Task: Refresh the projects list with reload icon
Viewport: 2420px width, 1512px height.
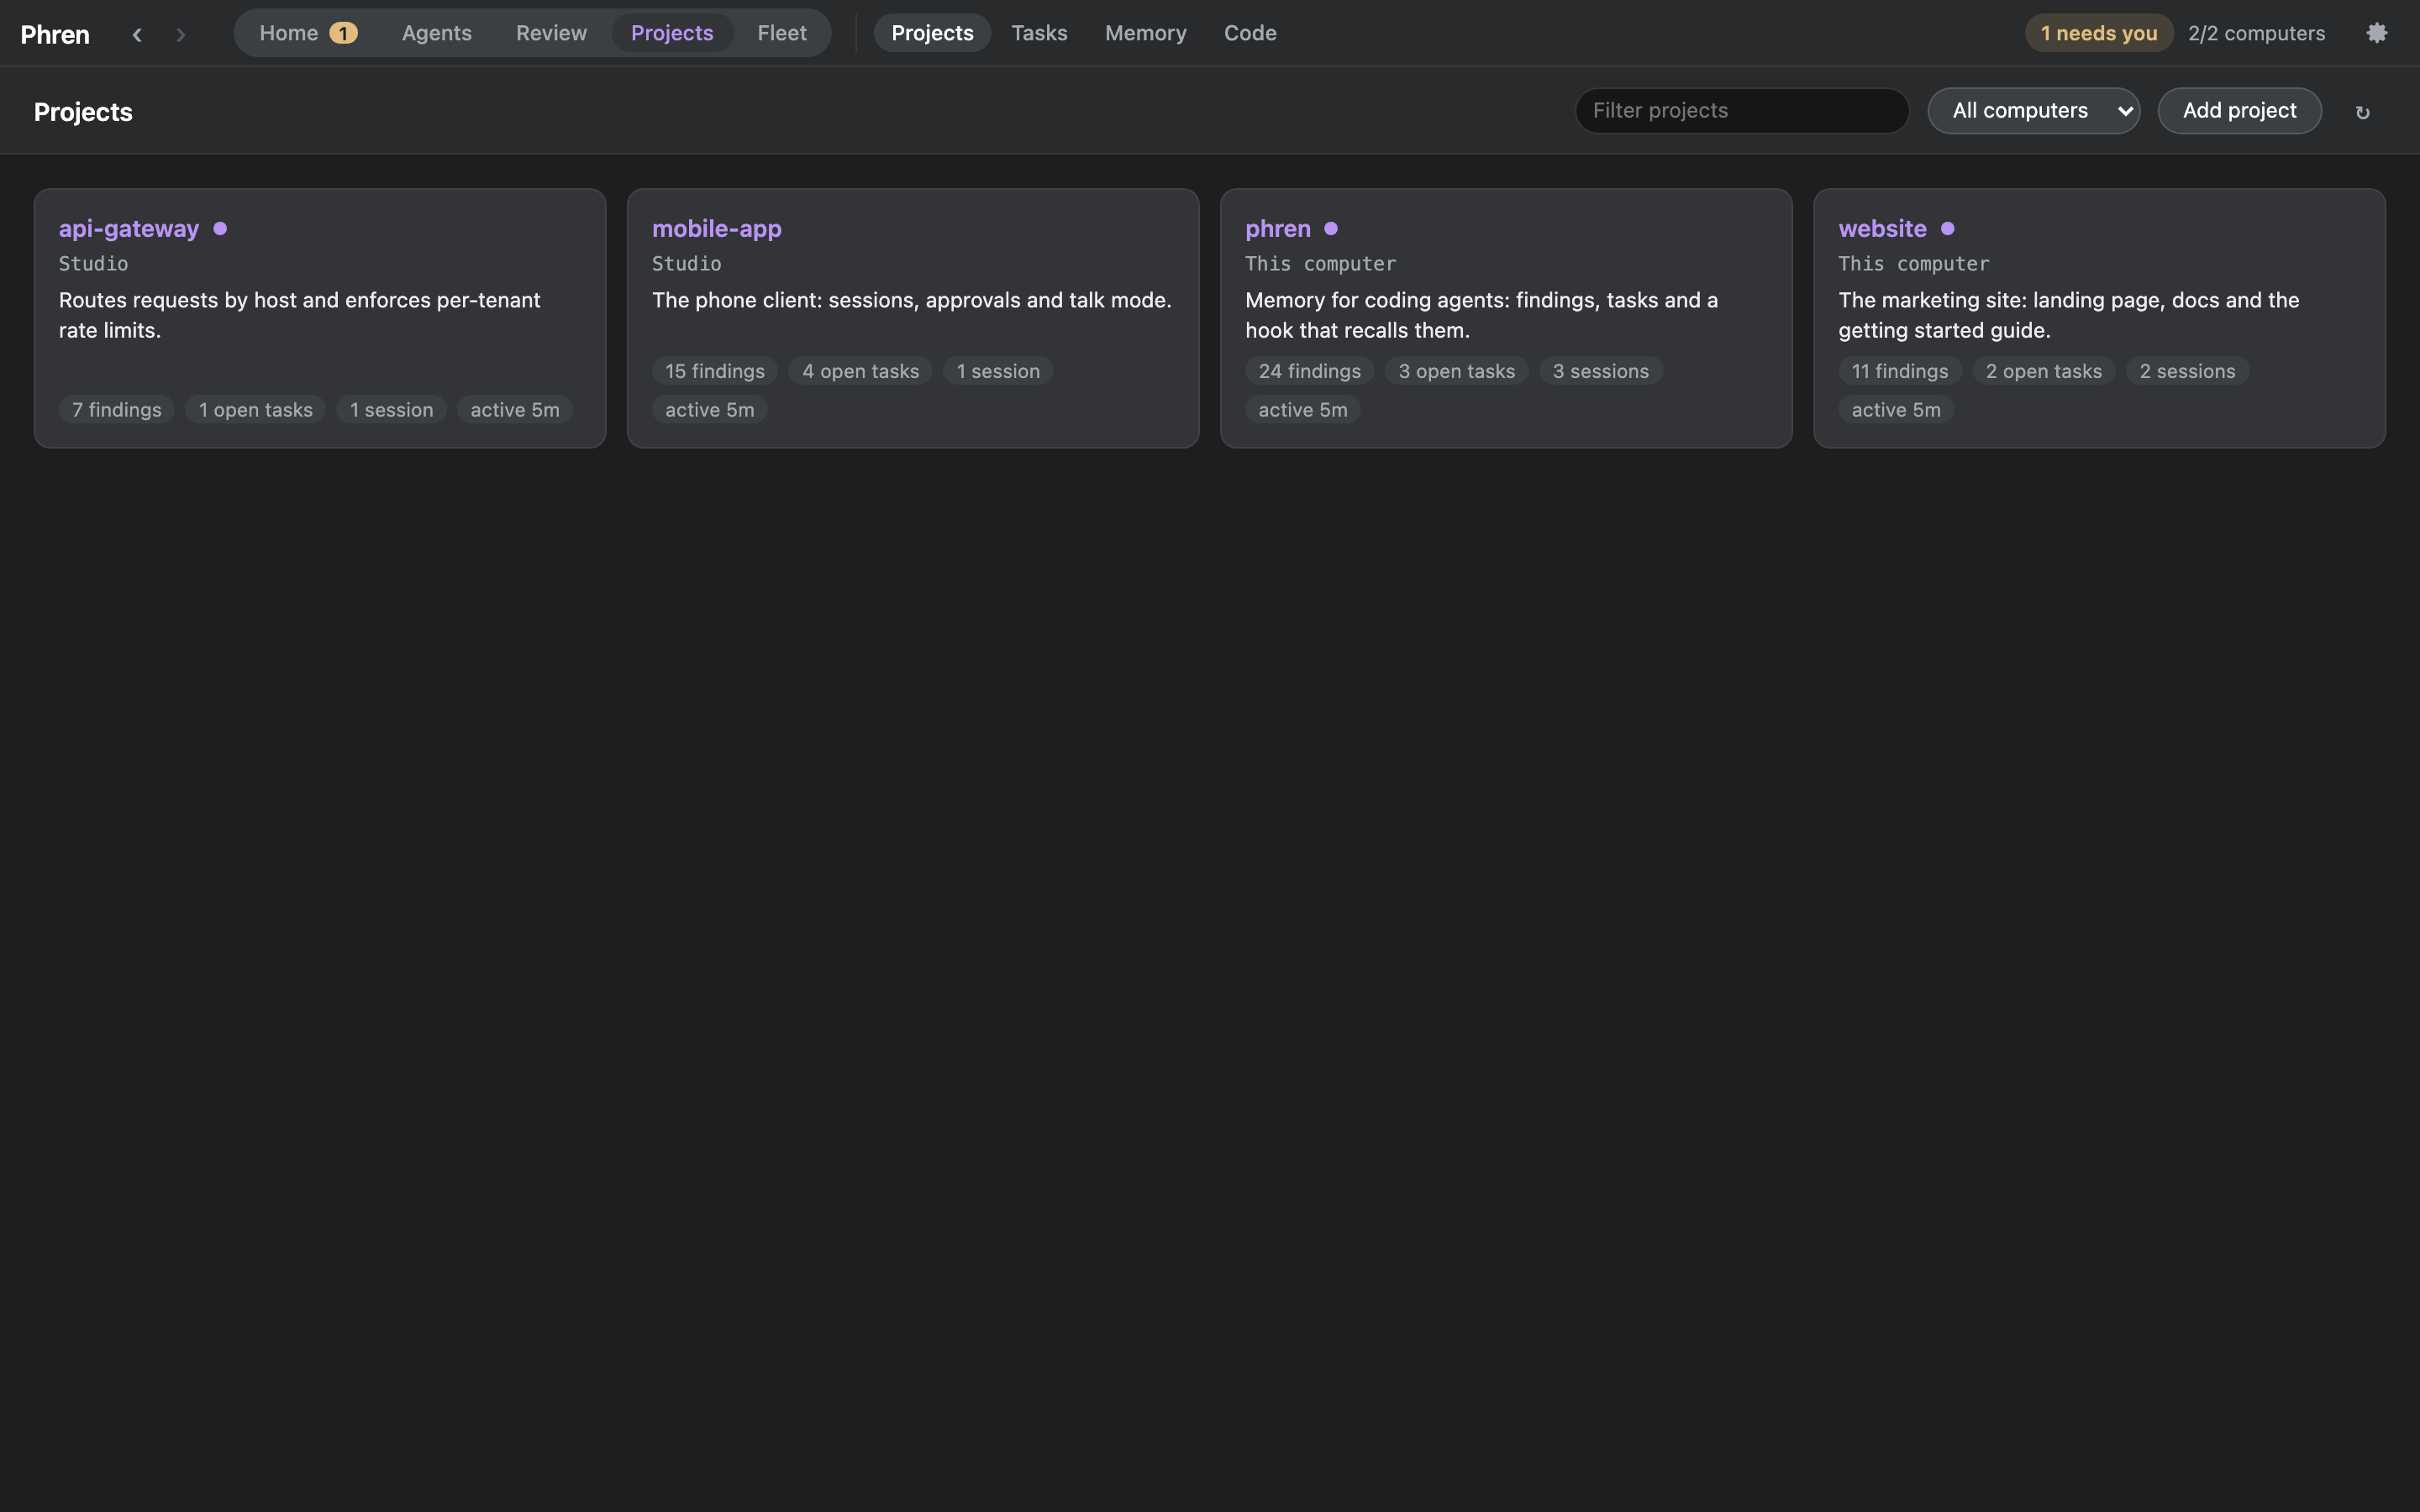Action: point(2362,112)
